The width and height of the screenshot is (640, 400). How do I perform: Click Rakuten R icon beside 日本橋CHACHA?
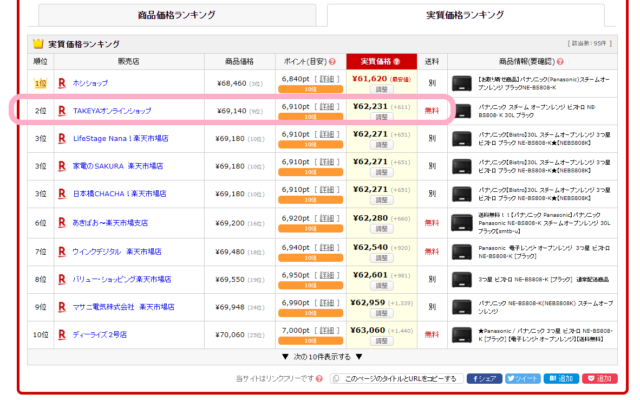point(62,194)
